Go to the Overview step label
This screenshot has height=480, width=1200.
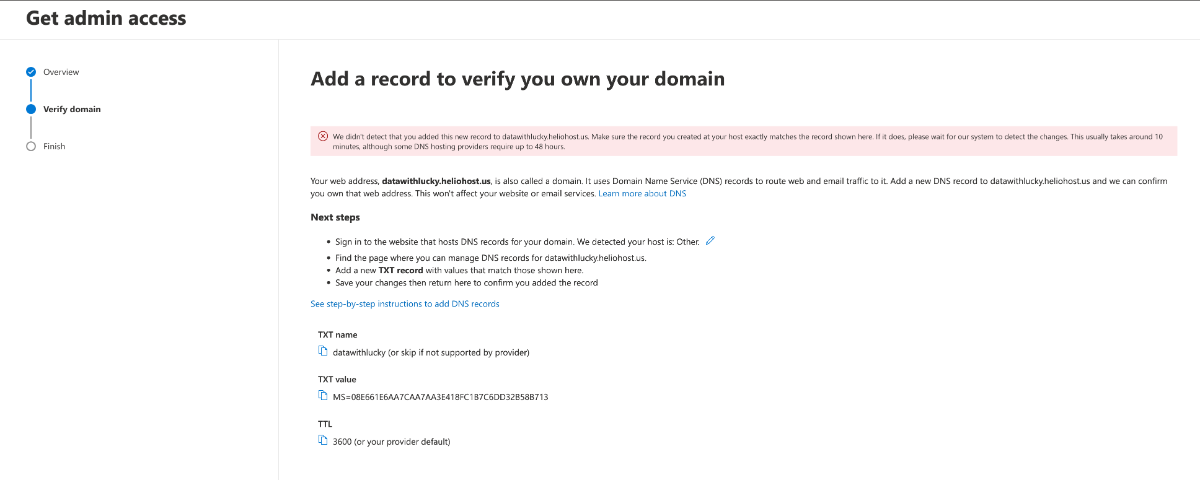[61, 72]
